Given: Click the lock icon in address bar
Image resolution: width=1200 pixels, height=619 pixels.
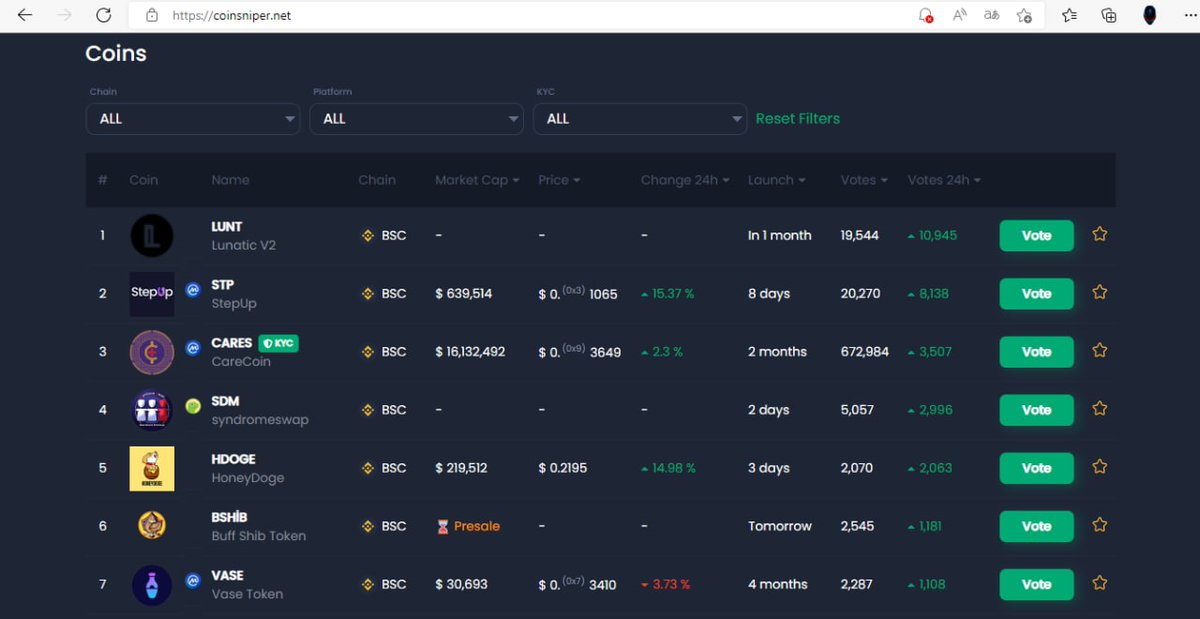Looking at the screenshot, I should pos(152,15).
